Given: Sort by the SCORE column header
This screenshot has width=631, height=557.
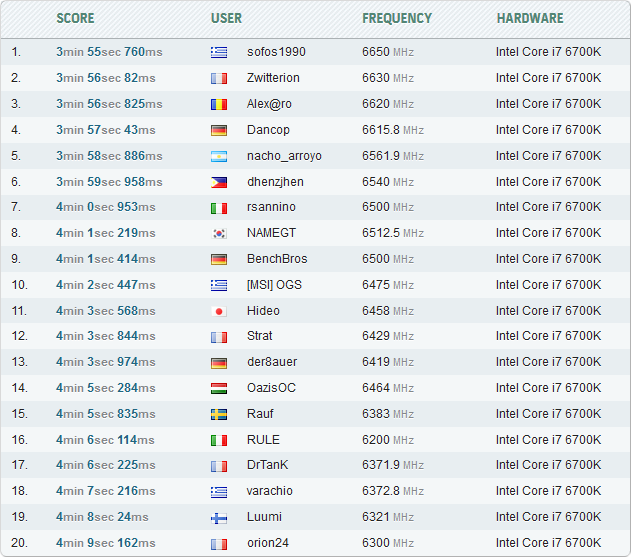Looking at the screenshot, I should coord(76,18).
